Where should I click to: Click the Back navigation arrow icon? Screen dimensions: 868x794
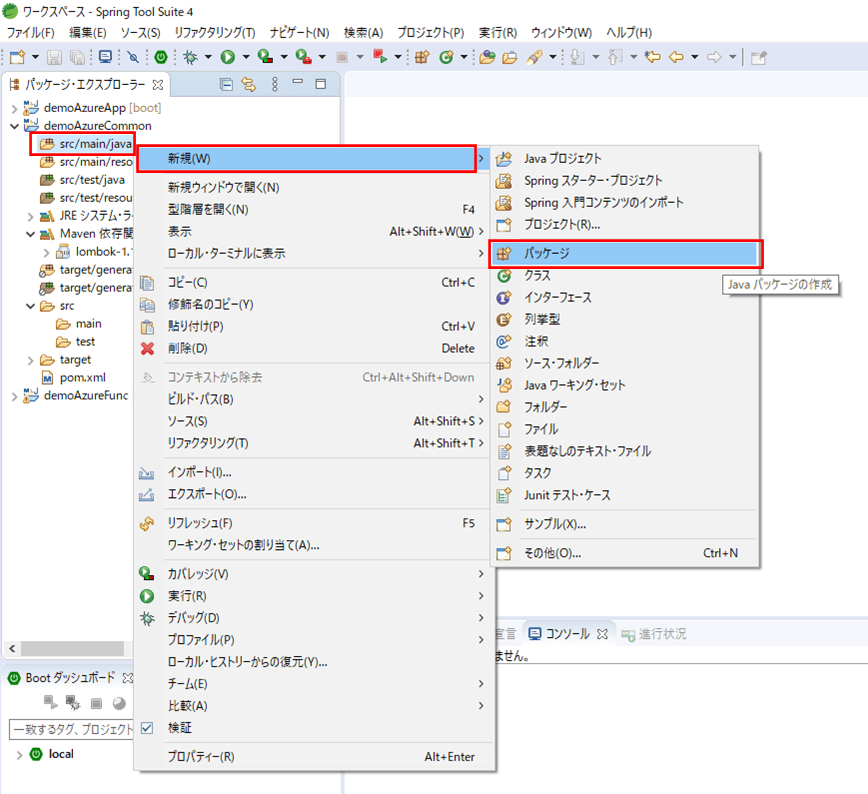click(x=679, y=57)
